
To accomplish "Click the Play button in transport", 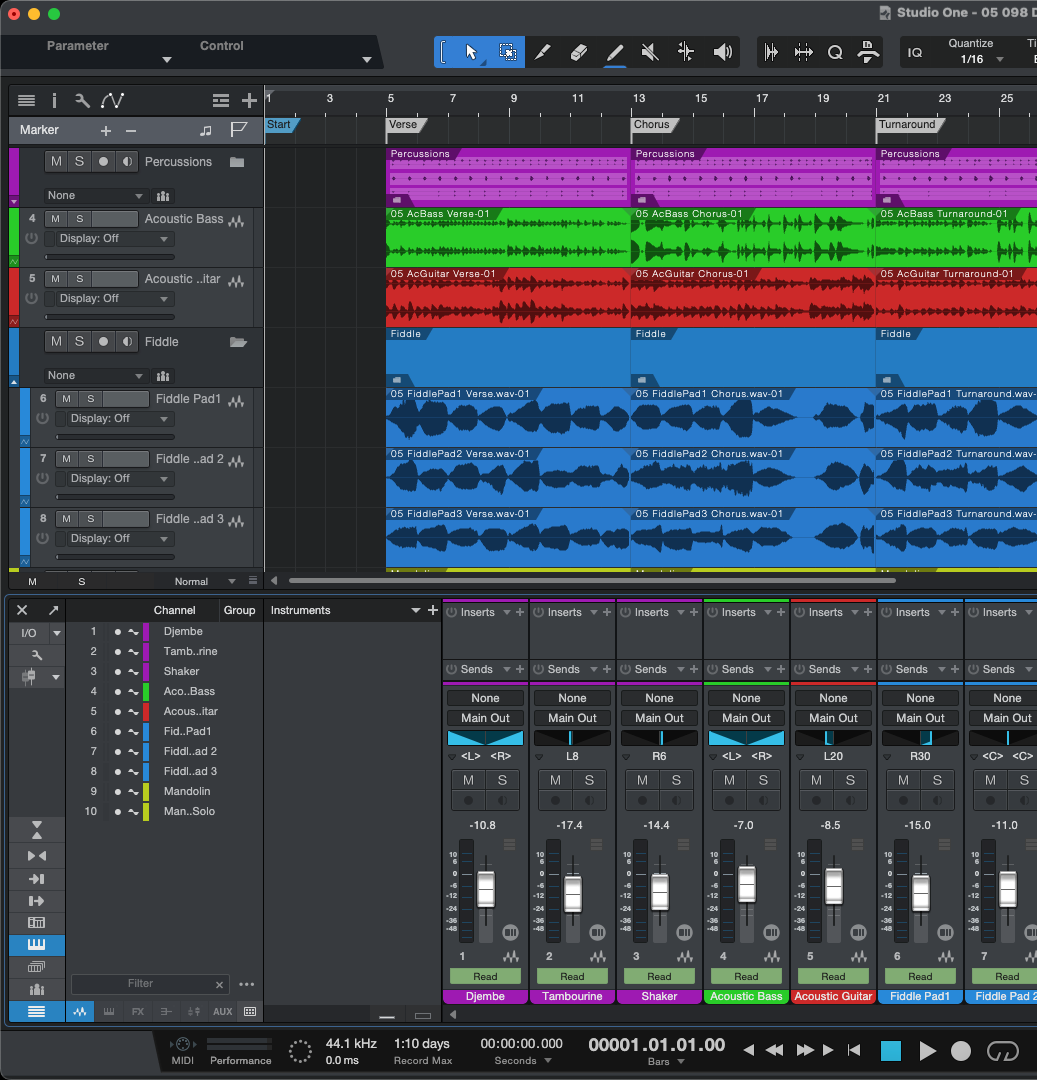I will 927,1050.
